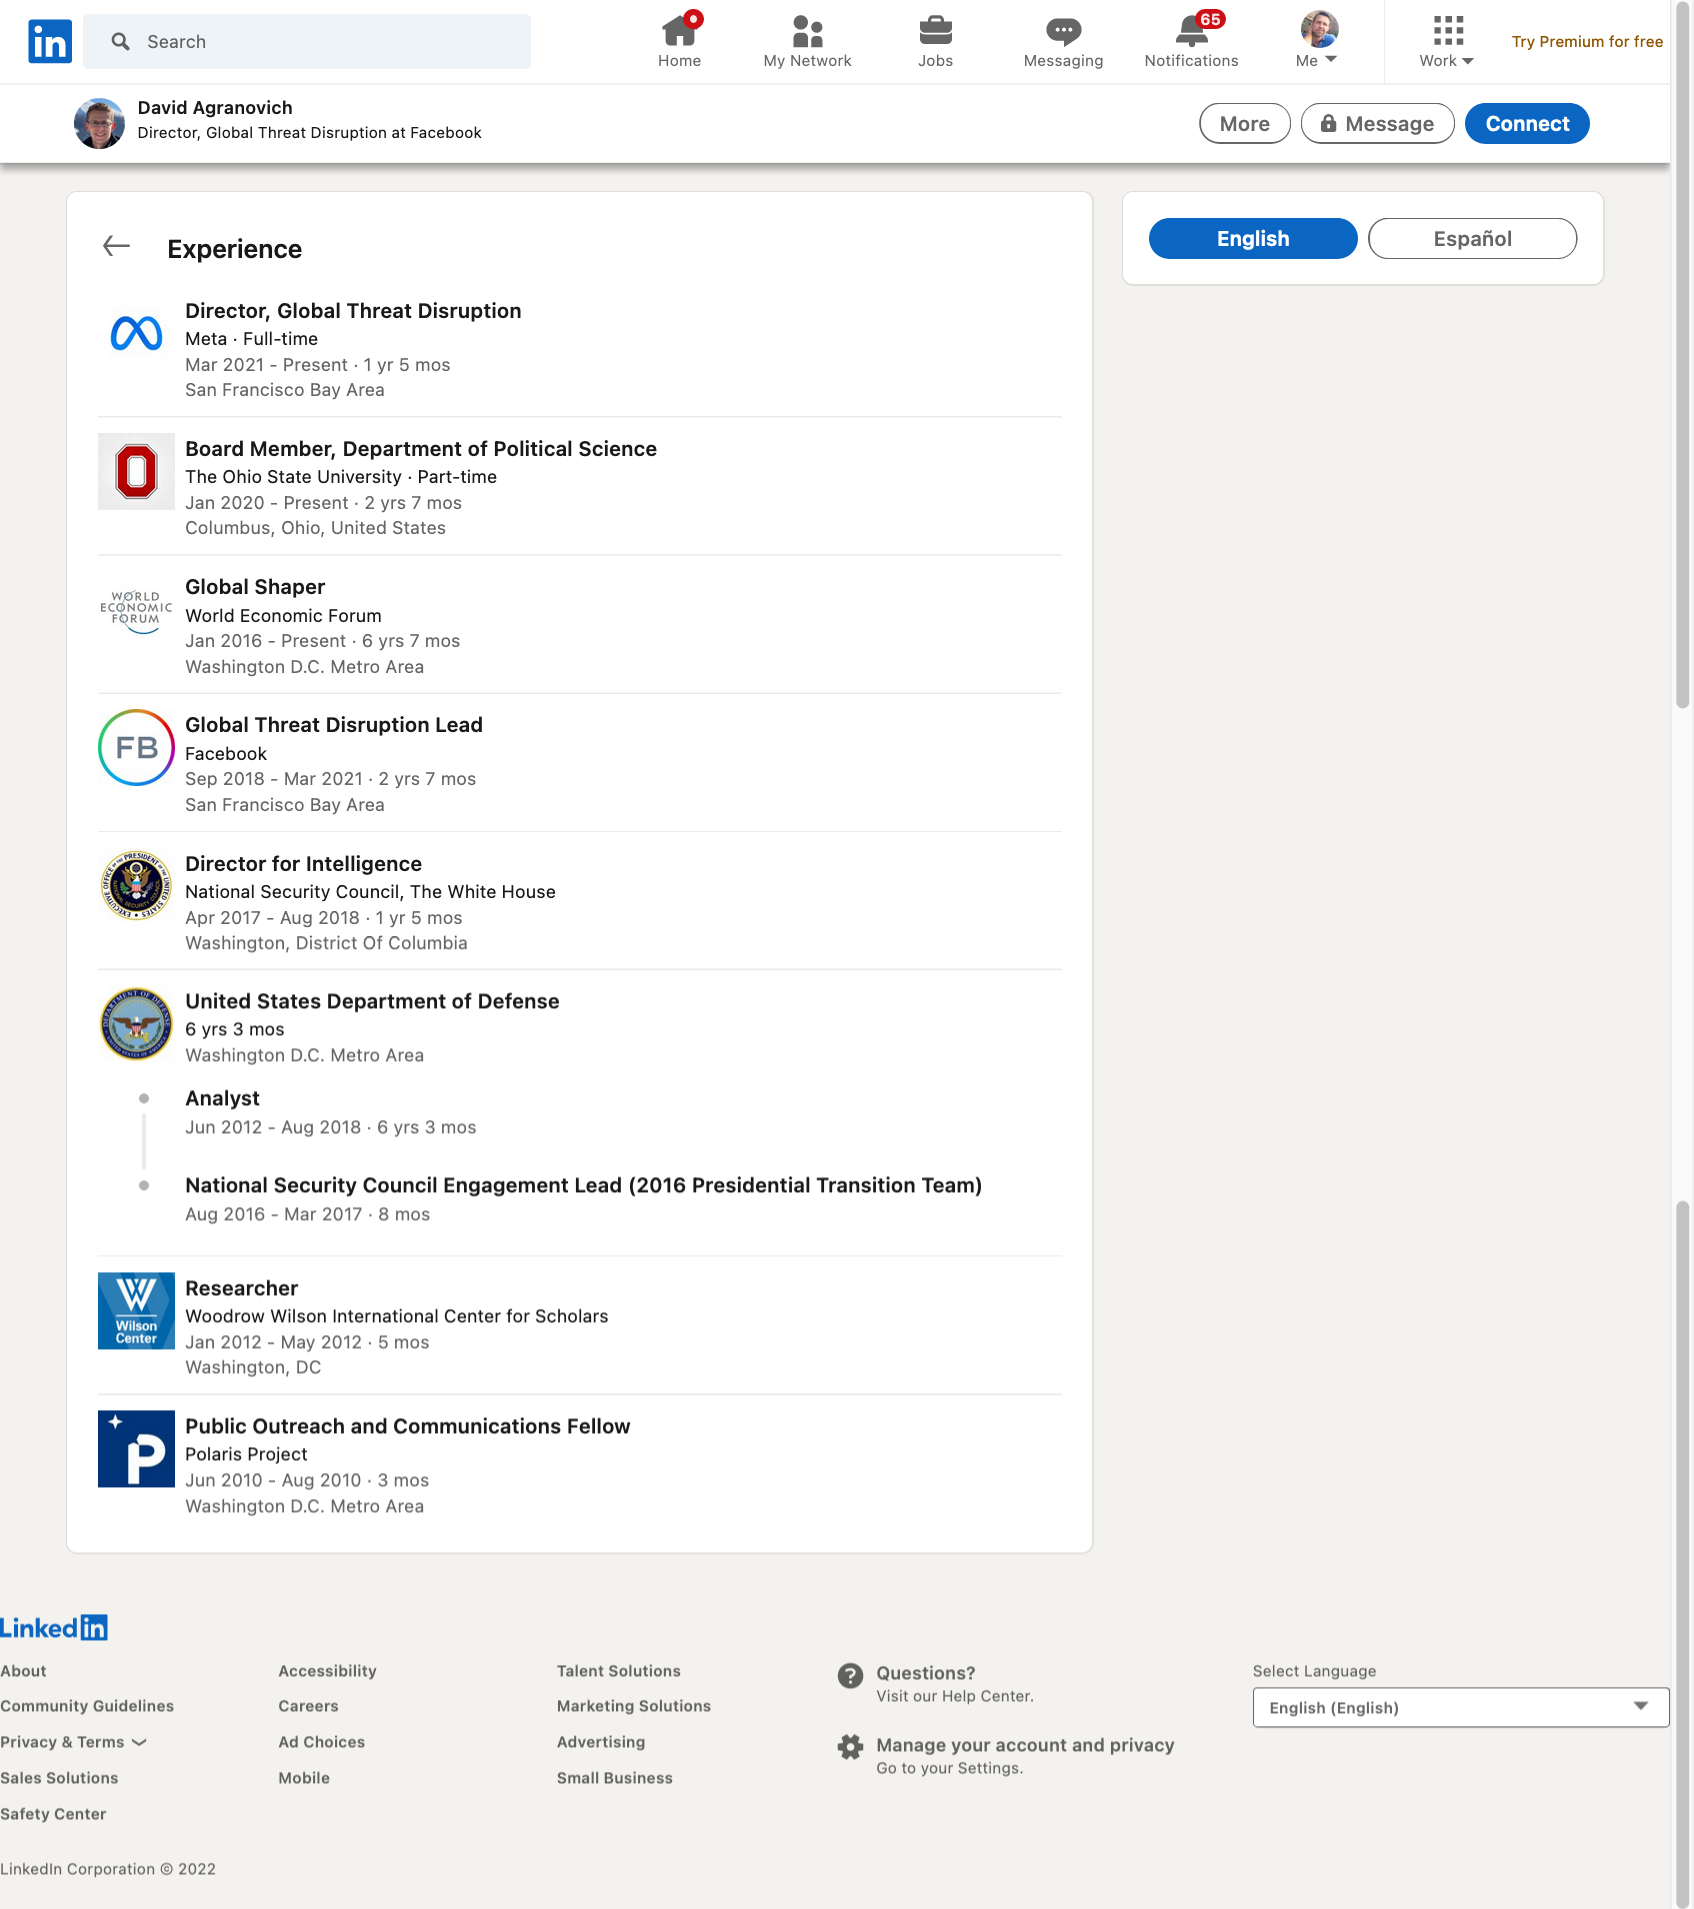The width and height of the screenshot is (1694, 1909).
Task: Open the Careers footer link
Action: click(x=308, y=1706)
